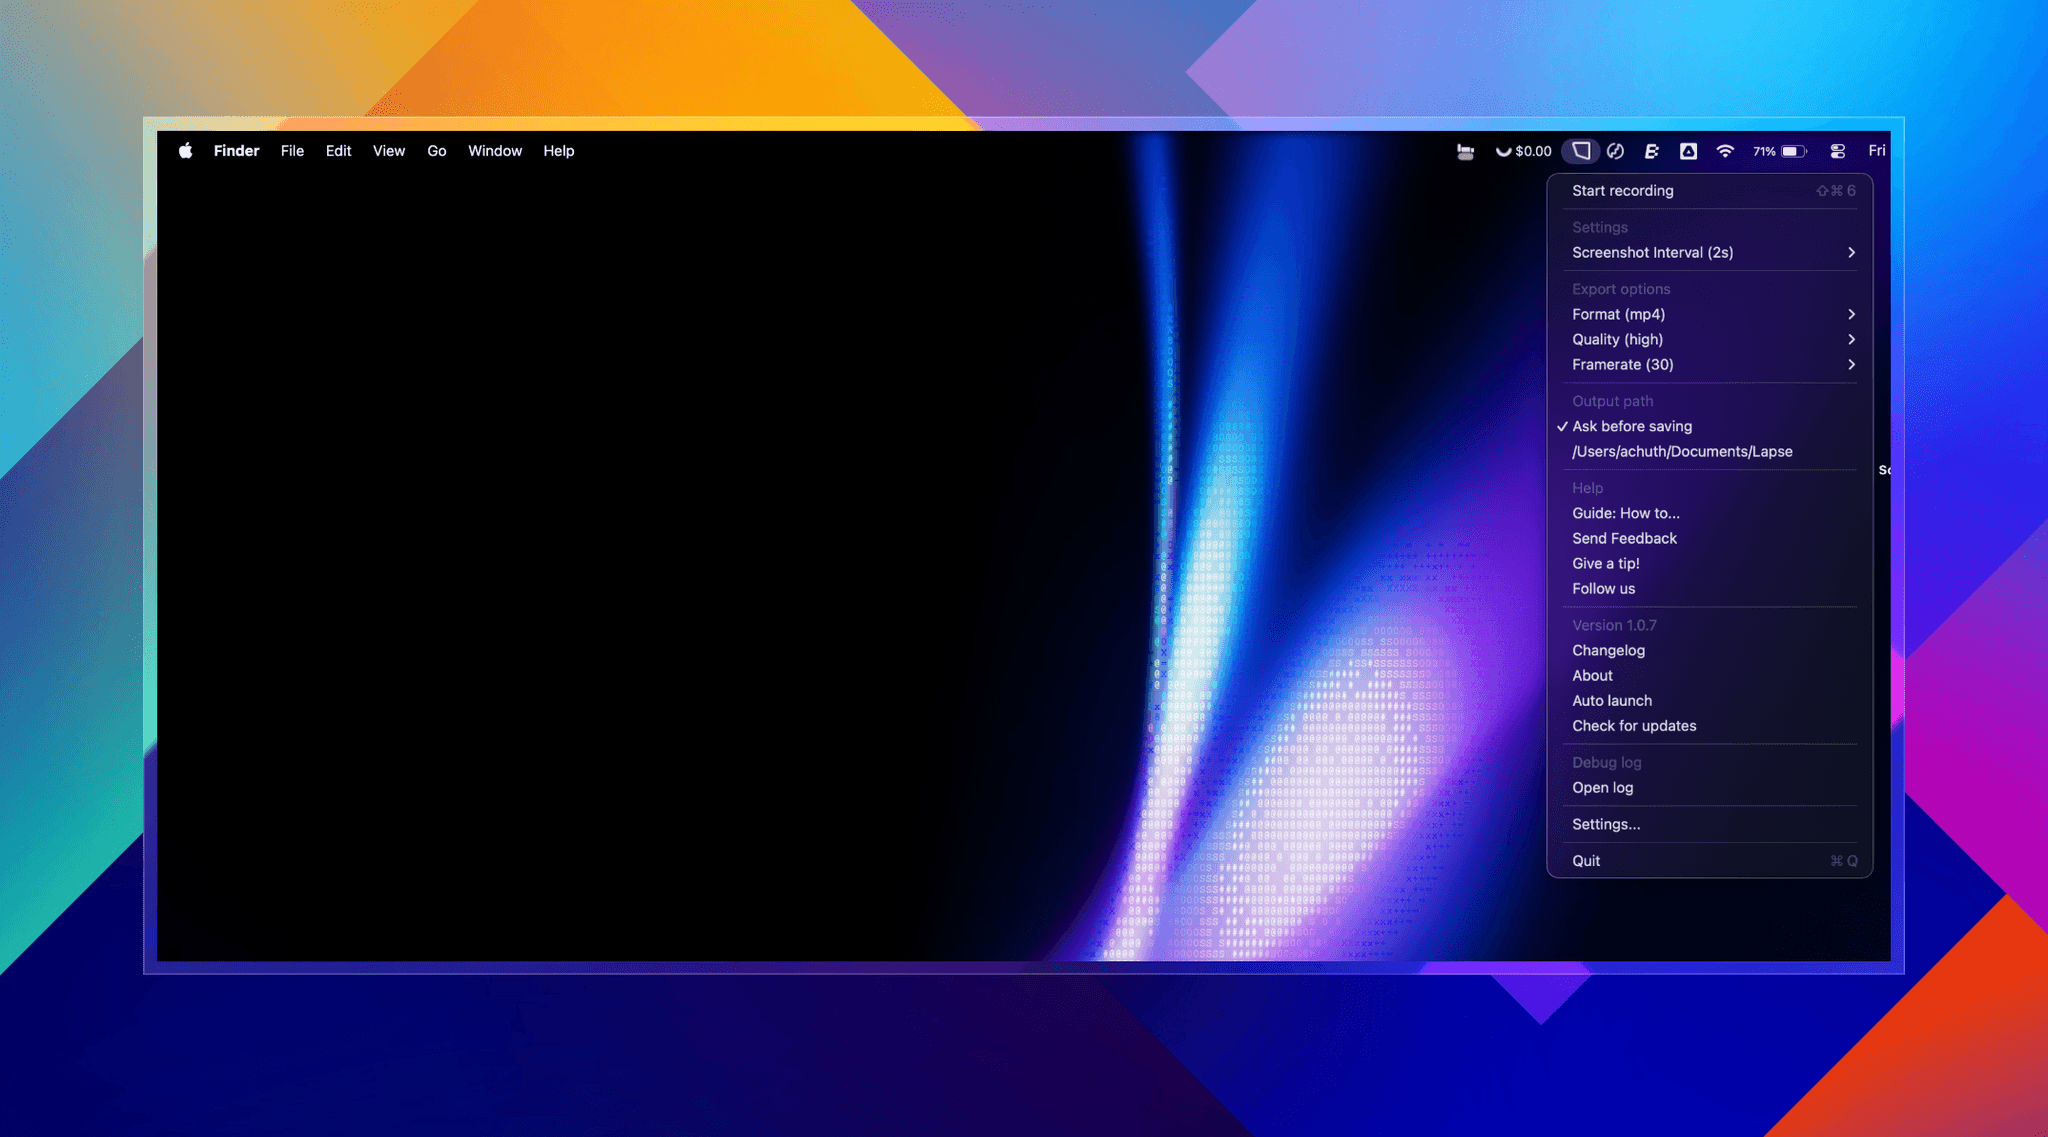Open the Apple menu logo
This screenshot has height=1137, width=2048.
click(185, 151)
